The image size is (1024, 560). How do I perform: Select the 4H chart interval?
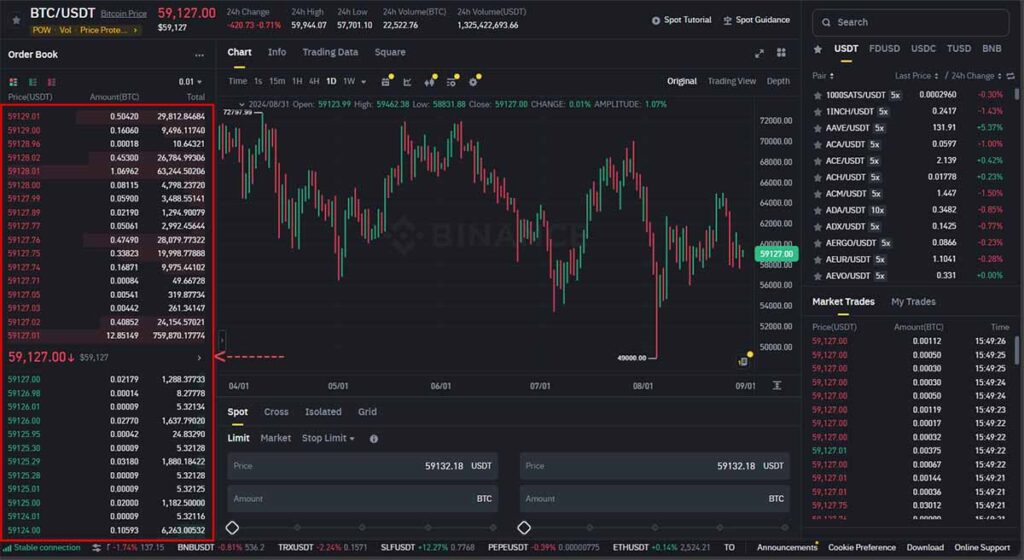pos(314,82)
